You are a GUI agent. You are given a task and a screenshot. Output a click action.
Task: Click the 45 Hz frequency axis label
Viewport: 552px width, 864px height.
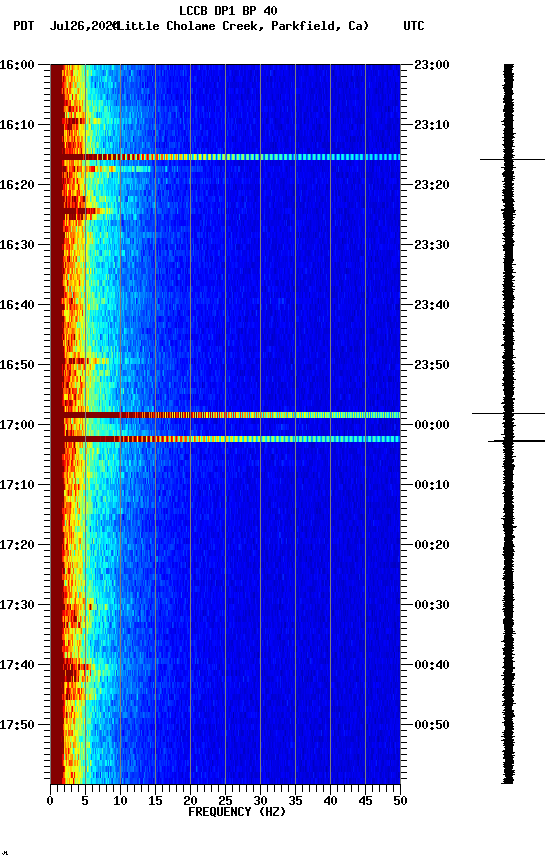coord(365,801)
